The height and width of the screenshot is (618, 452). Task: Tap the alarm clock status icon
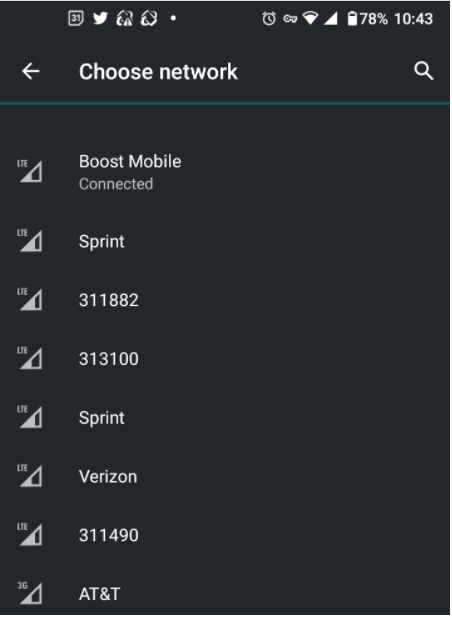tap(269, 19)
